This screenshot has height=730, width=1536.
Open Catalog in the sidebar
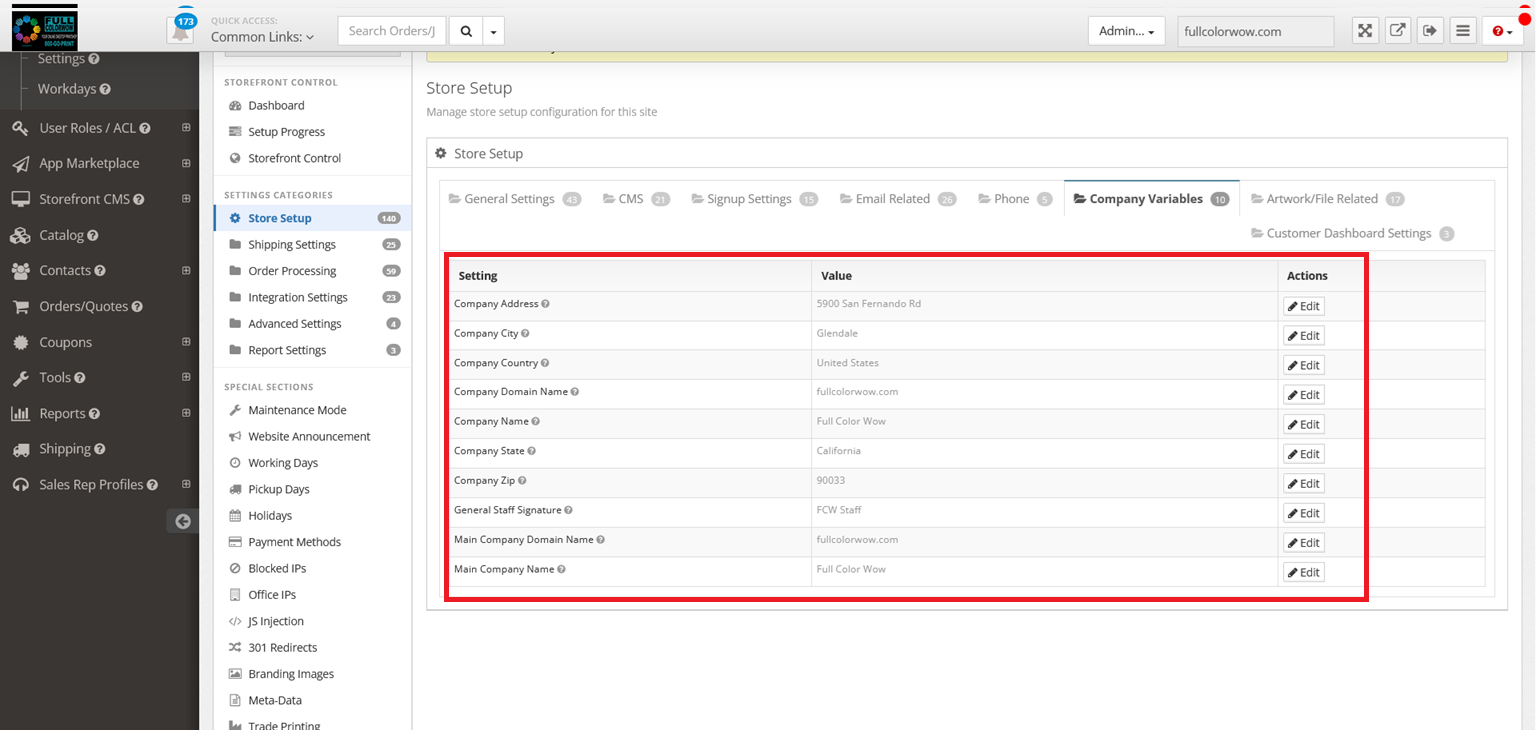pos(61,235)
